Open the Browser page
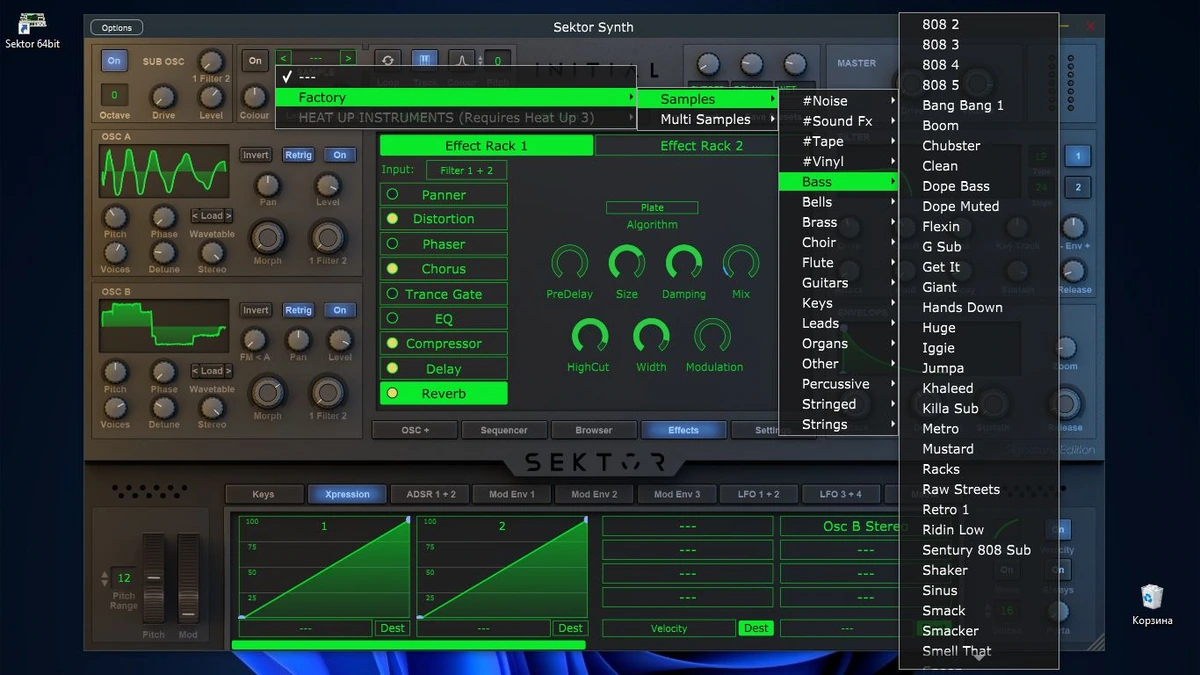Viewport: 1200px width, 675px height. pos(594,430)
